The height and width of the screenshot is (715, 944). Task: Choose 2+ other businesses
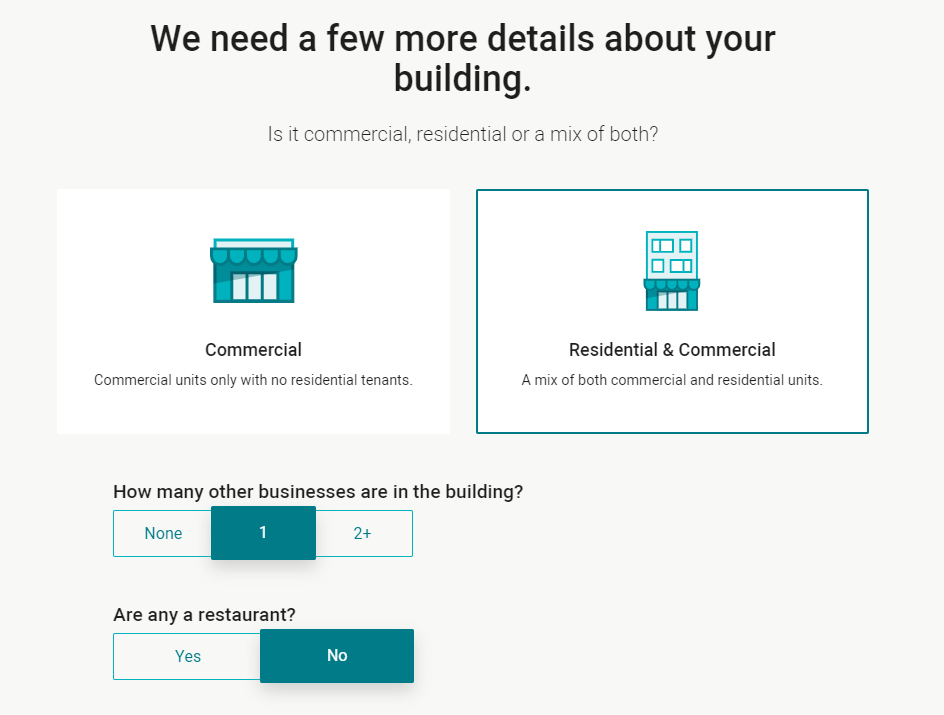[x=363, y=533]
